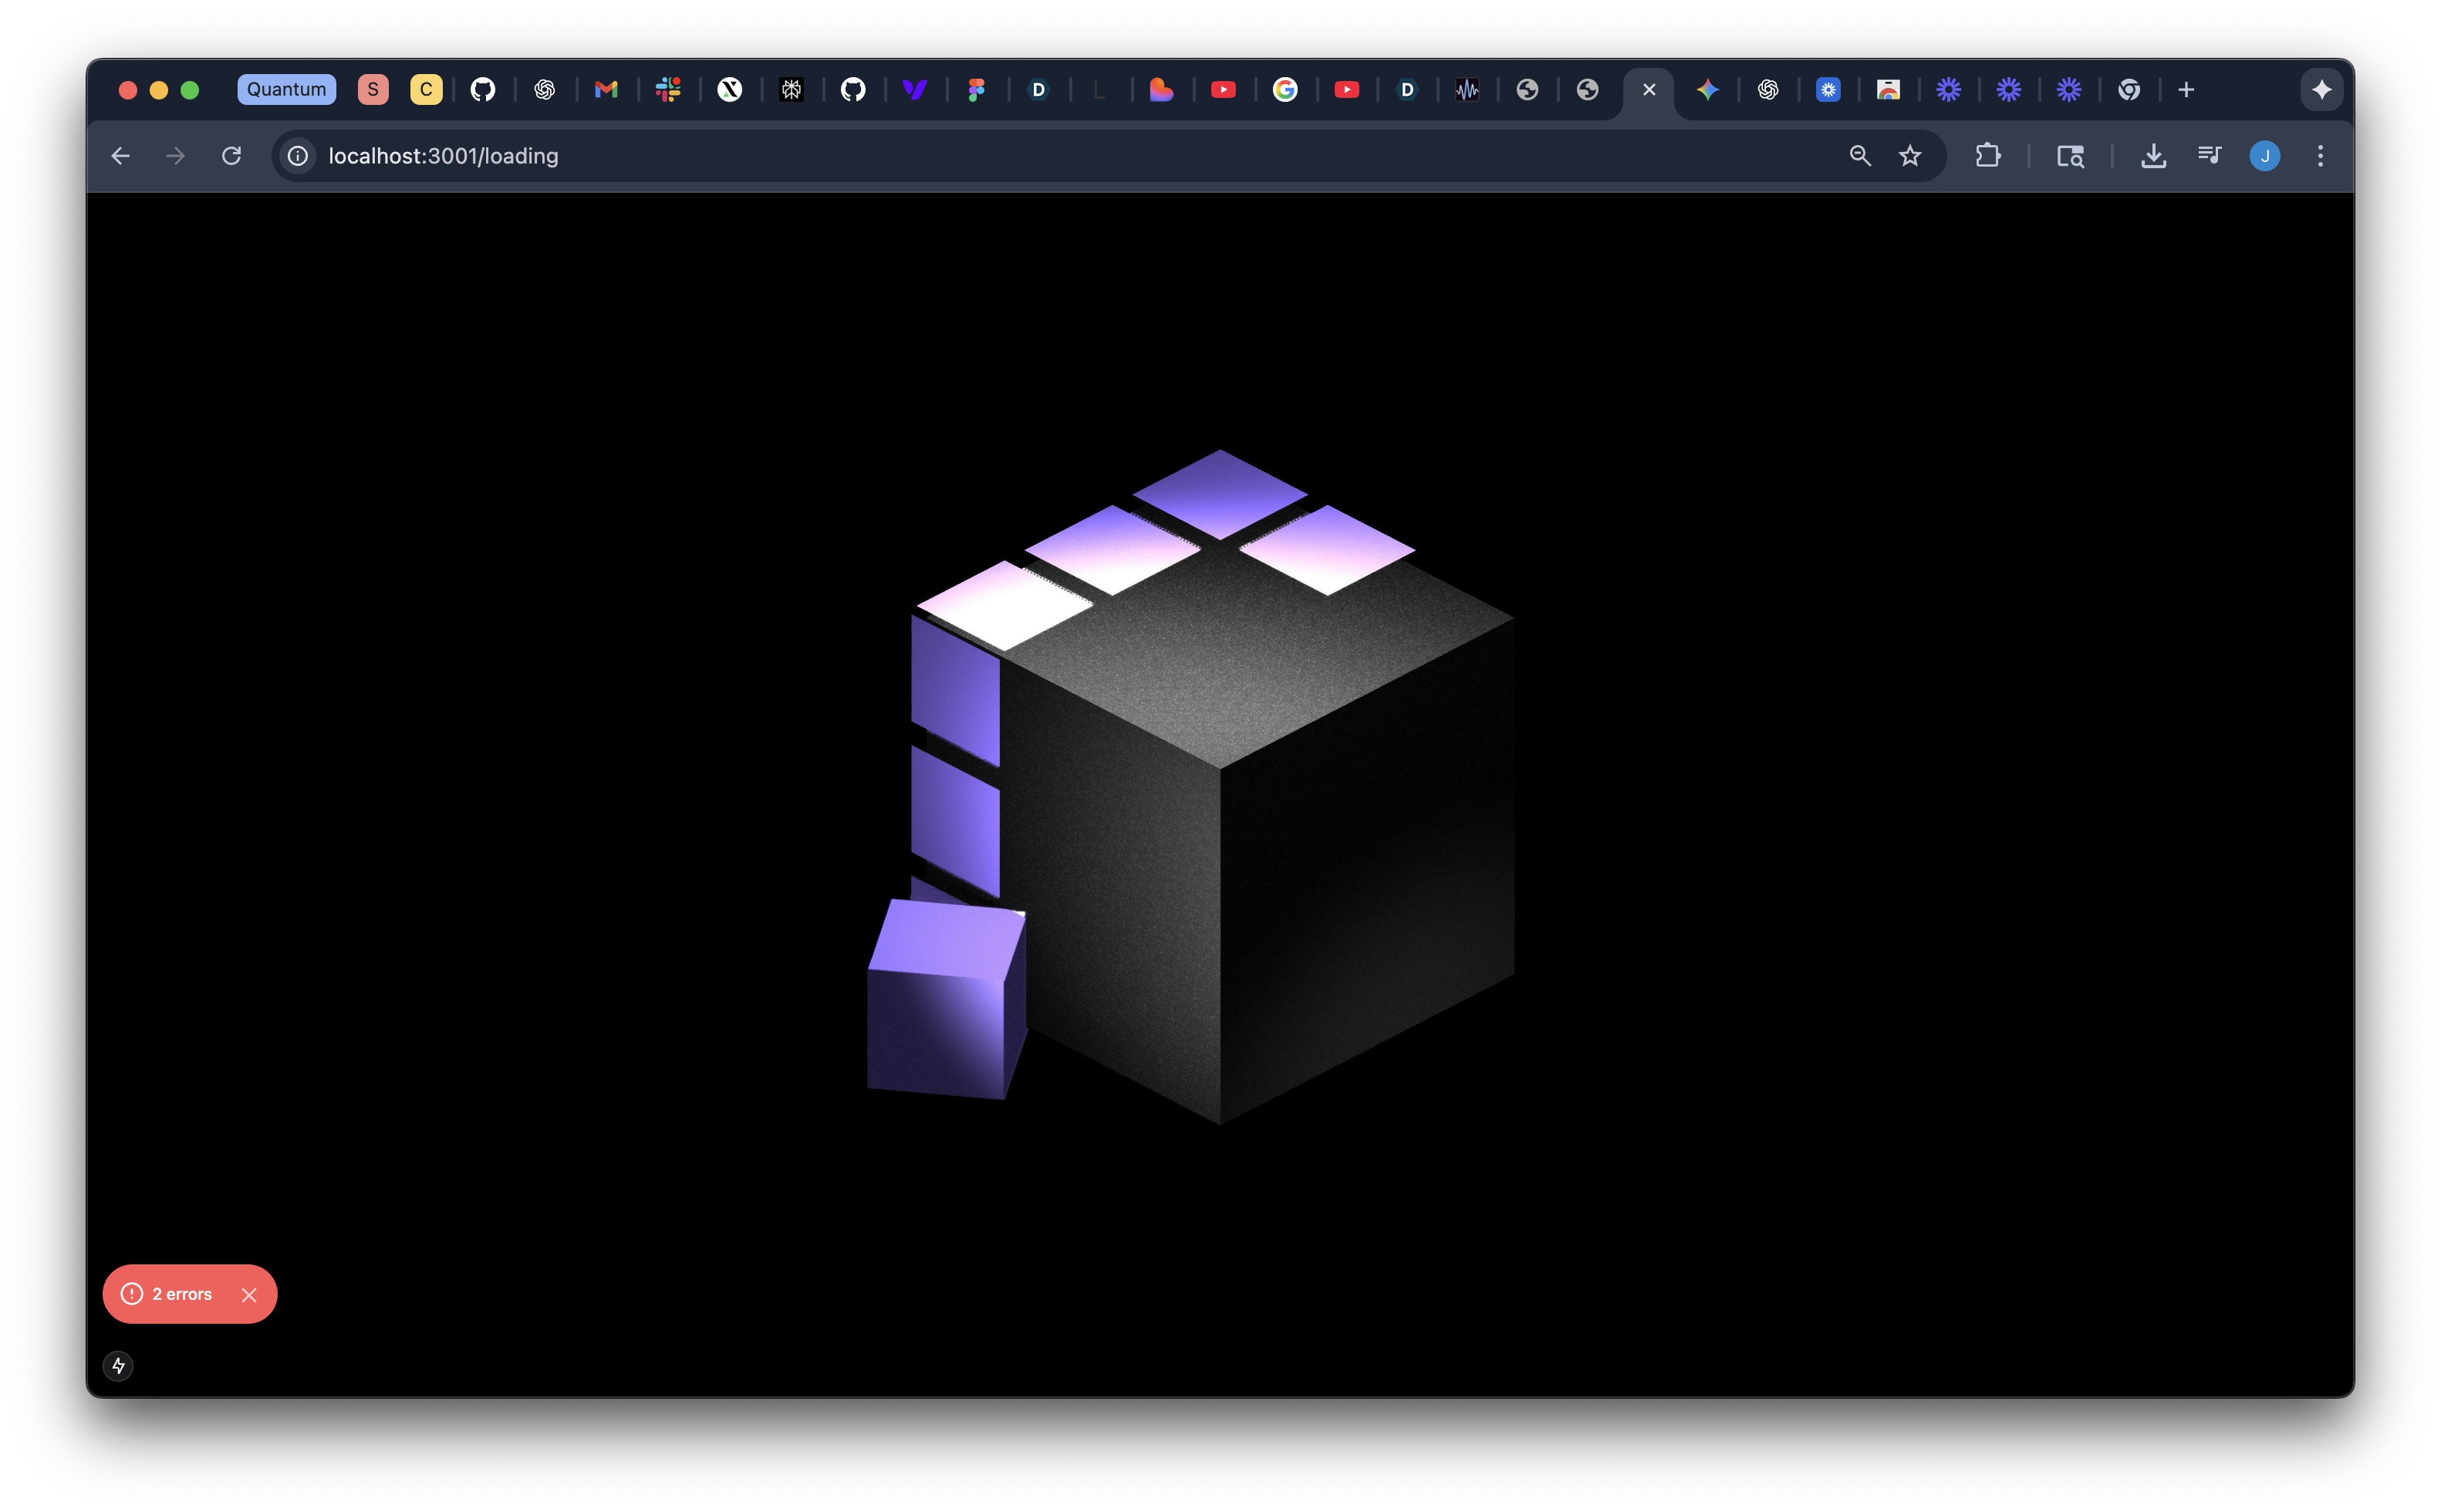This screenshot has height=1512, width=2441.
Task: Open the downloads tray icon
Action: click(2153, 156)
